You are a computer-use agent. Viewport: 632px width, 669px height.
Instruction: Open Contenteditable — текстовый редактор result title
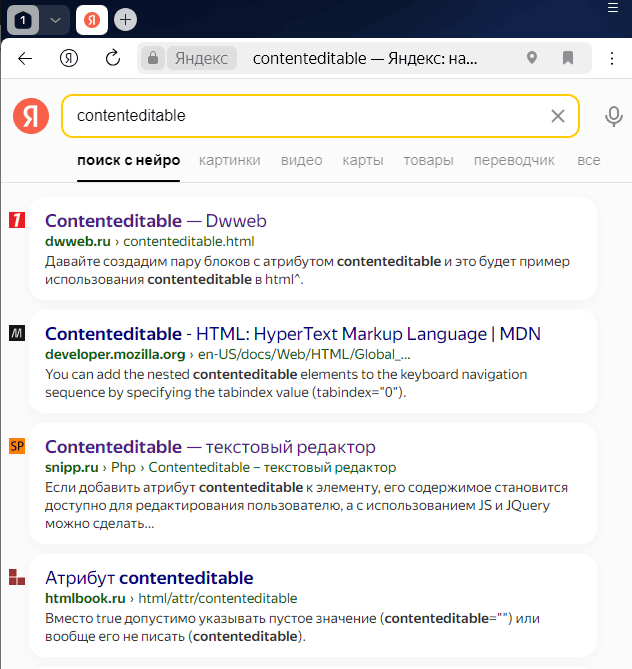click(x=210, y=447)
